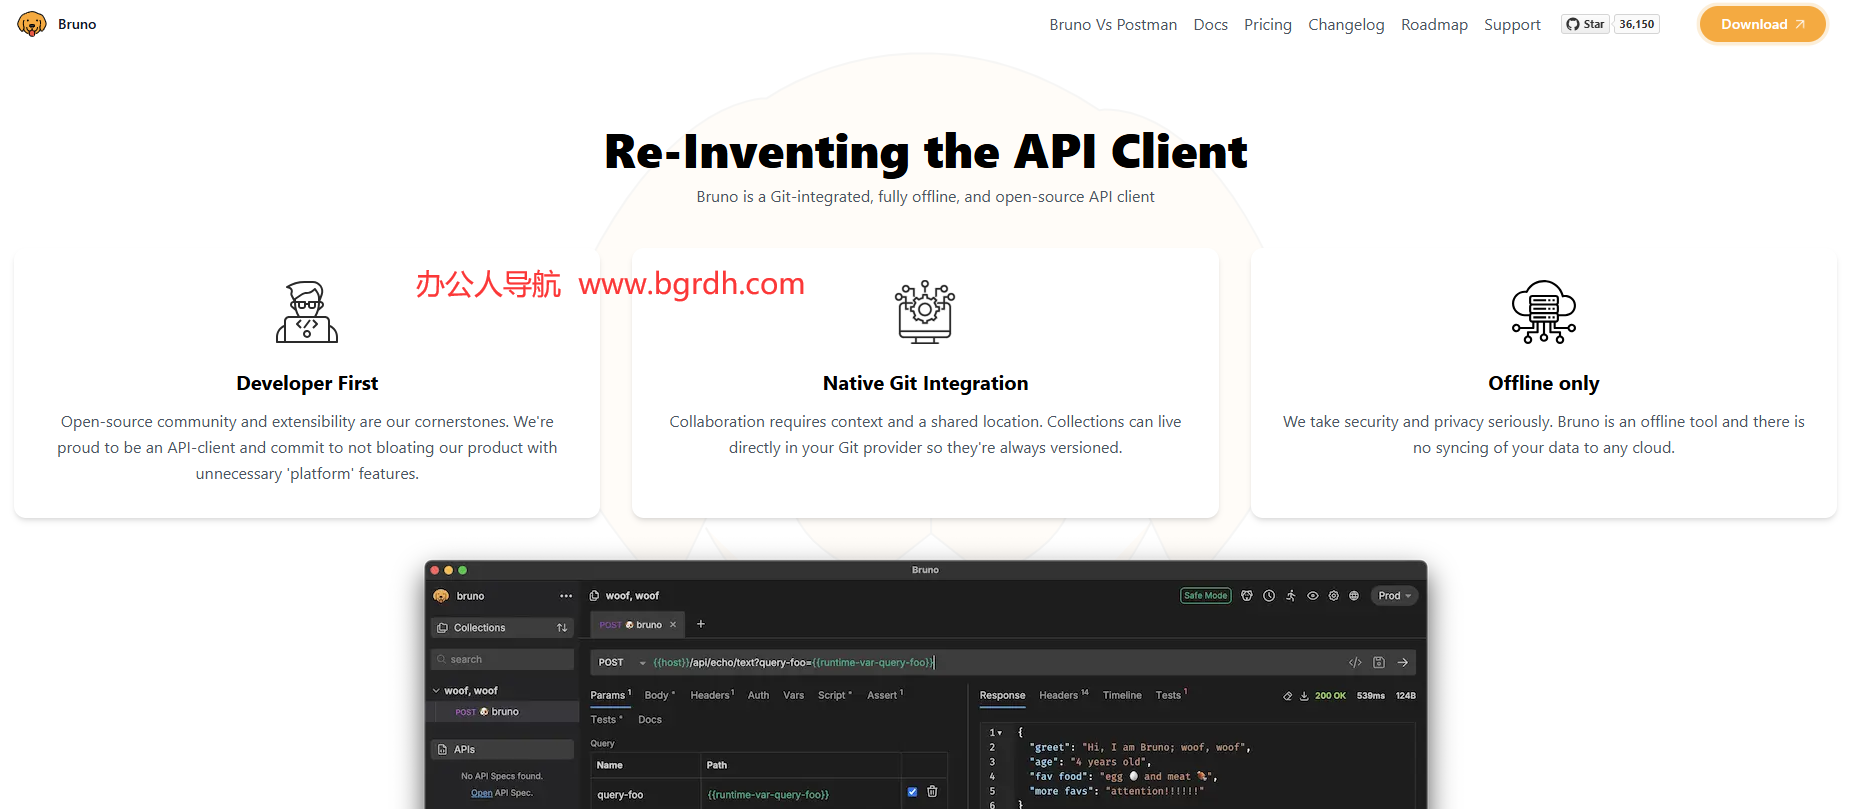The image size is (1853, 809).
Task: Switch to the Headers request tab
Action: point(711,695)
